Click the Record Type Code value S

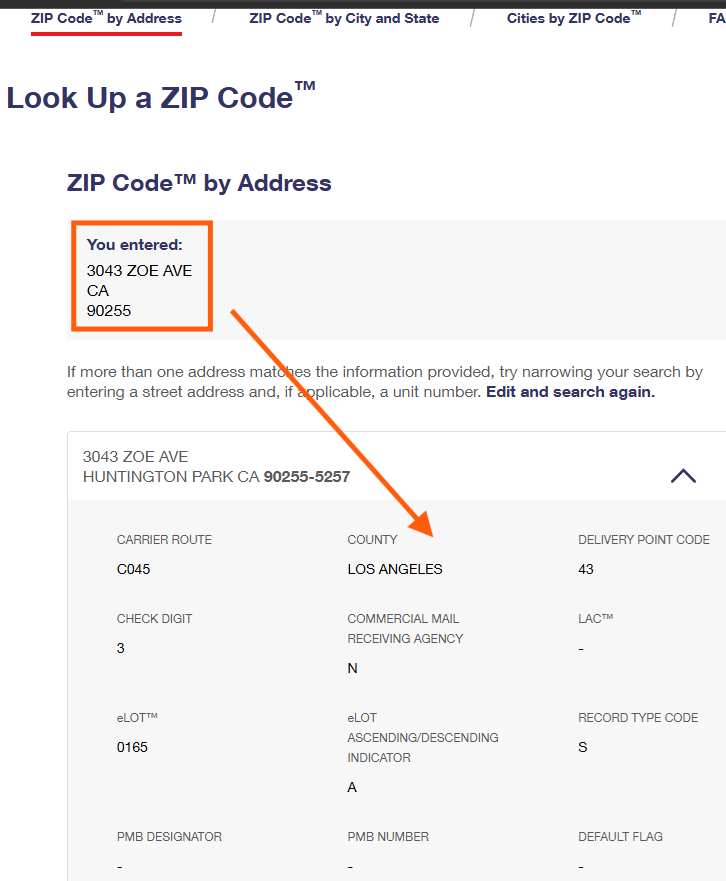583,747
